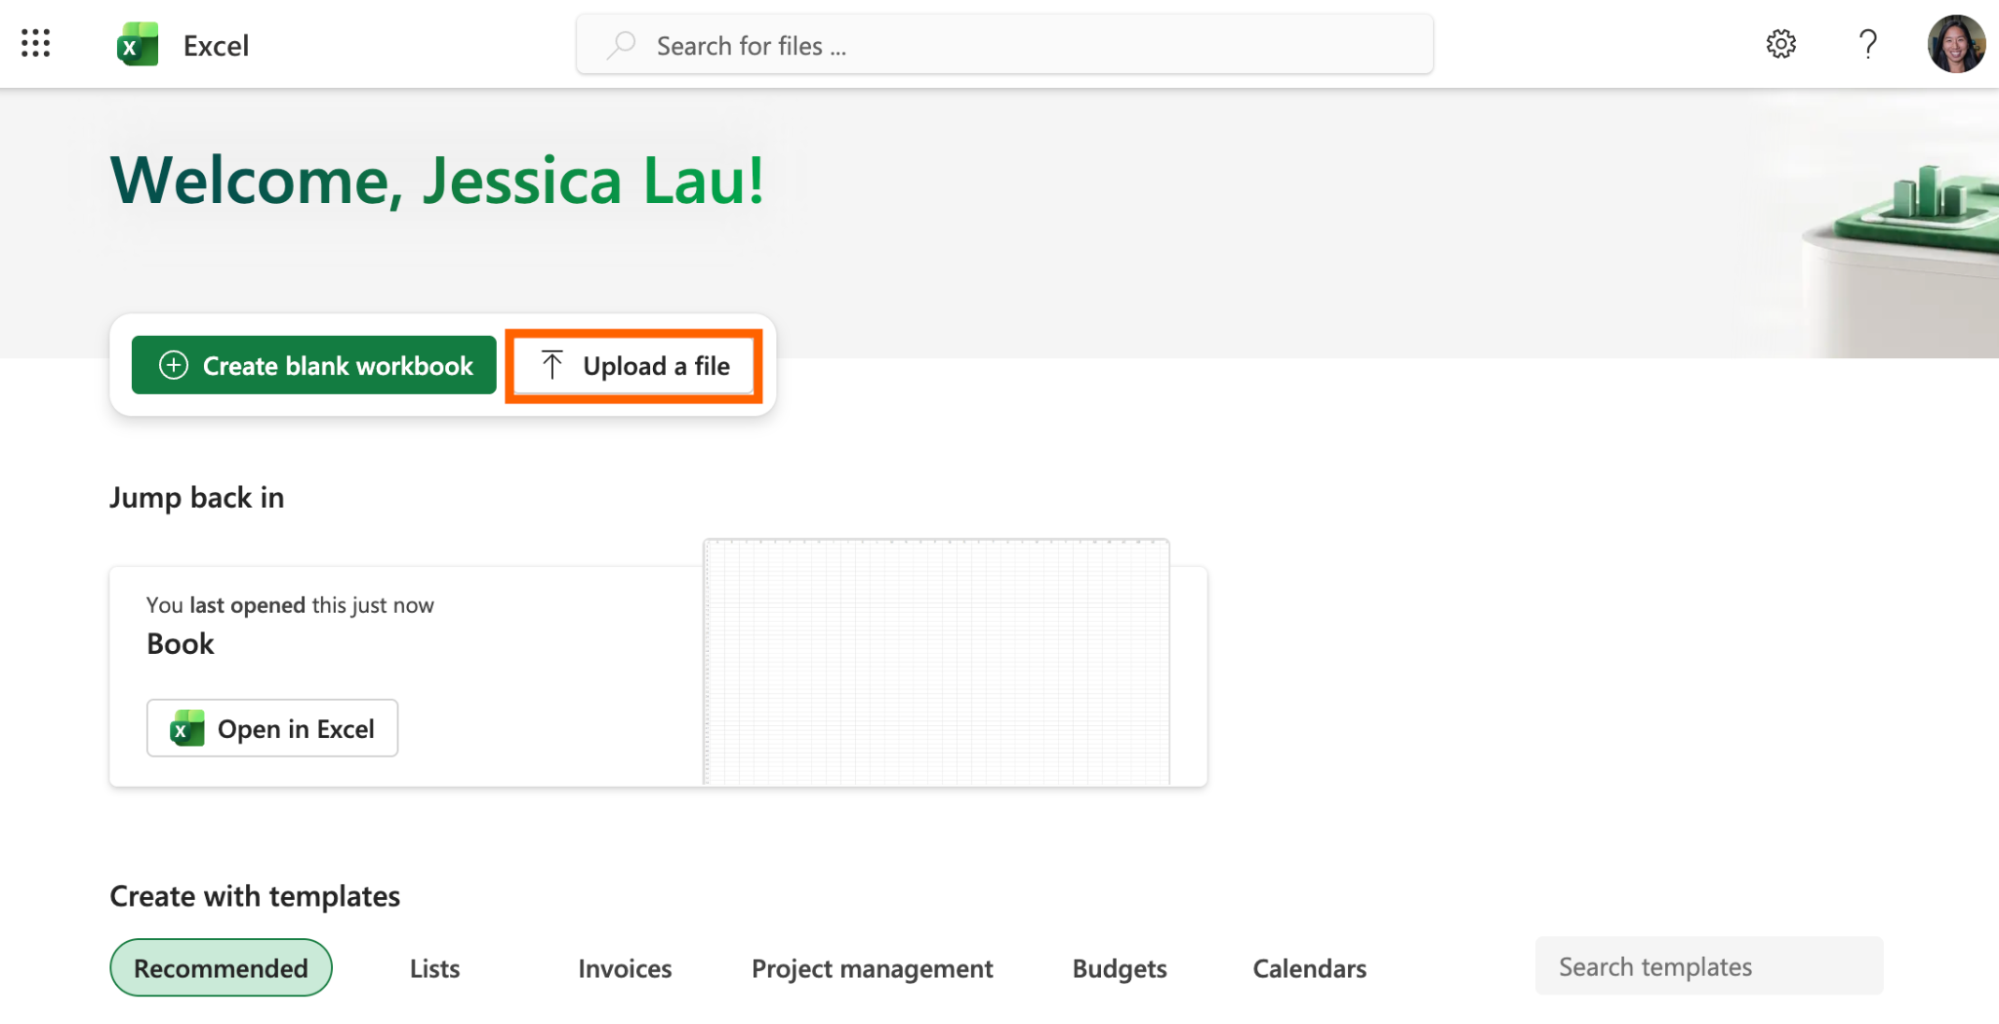This screenshot has width=1999, height=1024.
Task: Click the search magnifier icon
Action: pos(621,45)
